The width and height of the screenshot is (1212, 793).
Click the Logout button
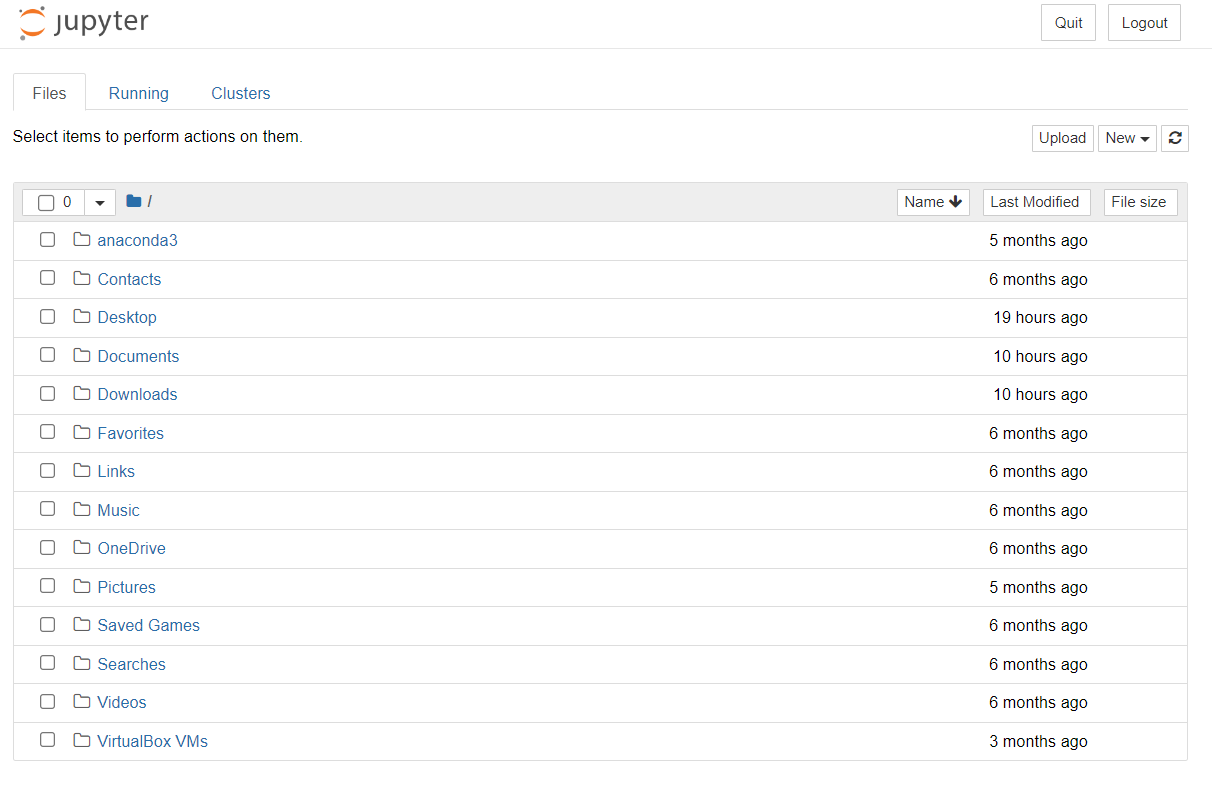(x=1144, y=23)
